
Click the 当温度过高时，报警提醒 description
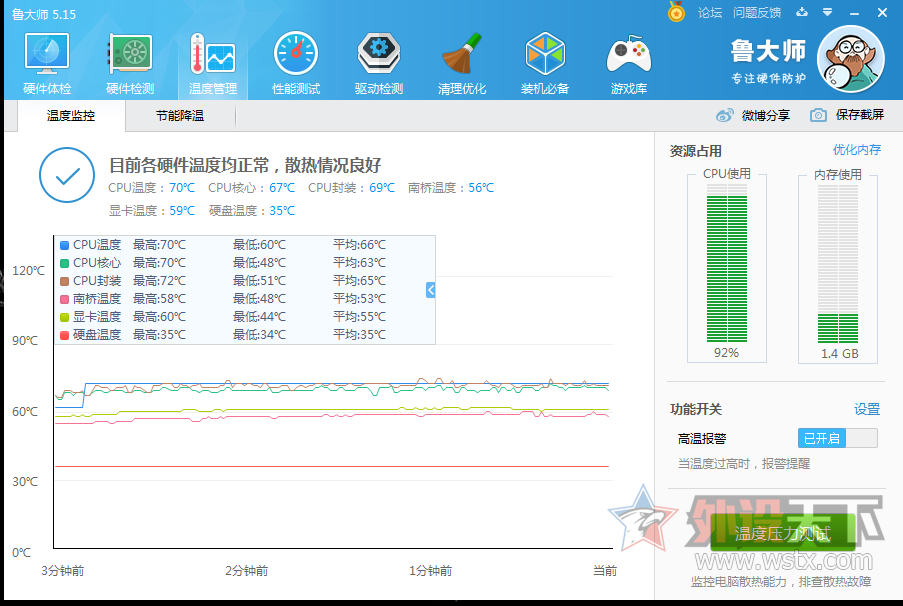[744, 464]
